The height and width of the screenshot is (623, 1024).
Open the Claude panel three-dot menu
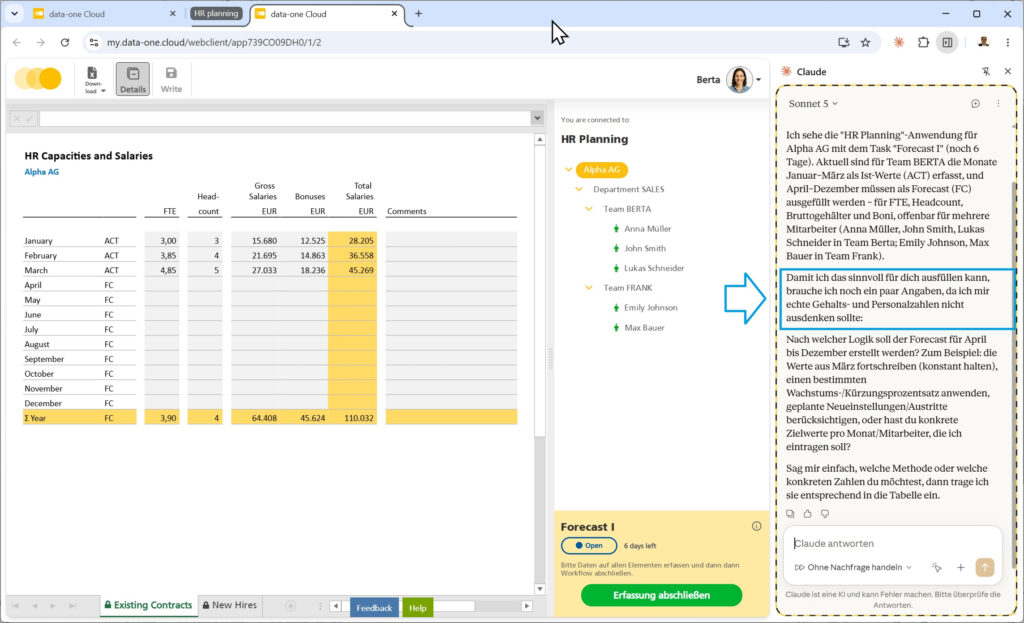coord(998,103)
